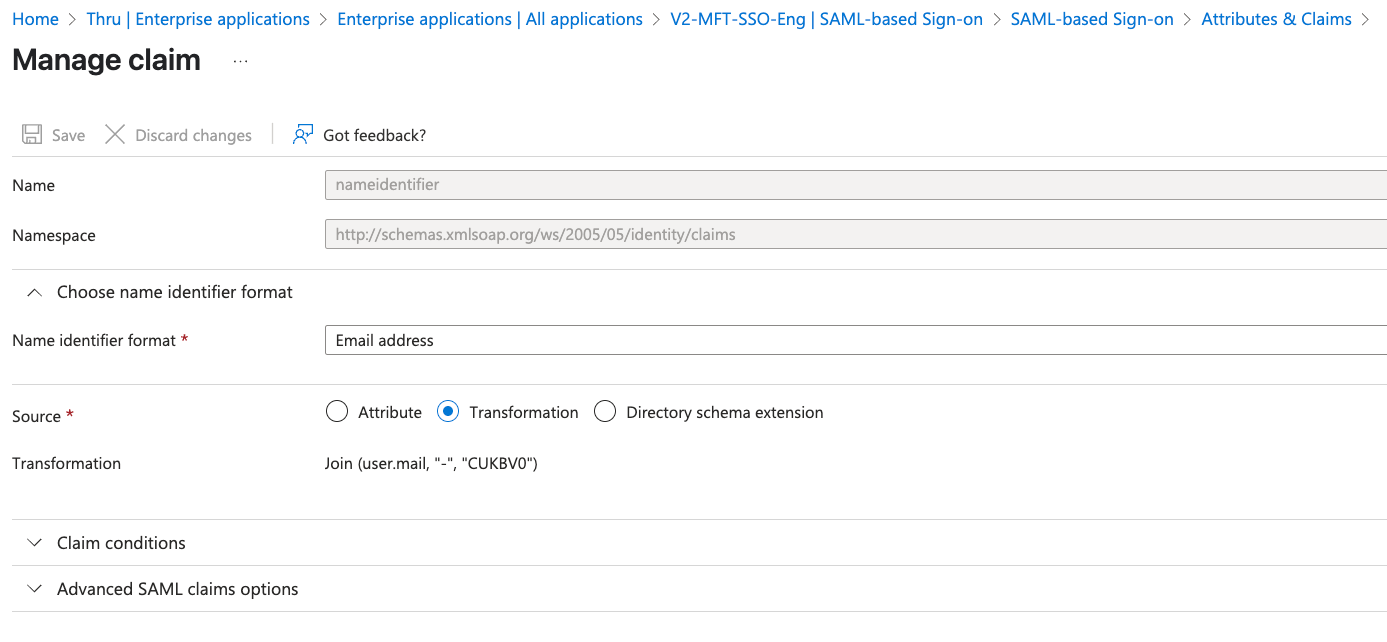Screen dimensions: 1387x642
Task: Go back to Attributes & Claims breadcrumb
Action: (x=1276, y=19)
